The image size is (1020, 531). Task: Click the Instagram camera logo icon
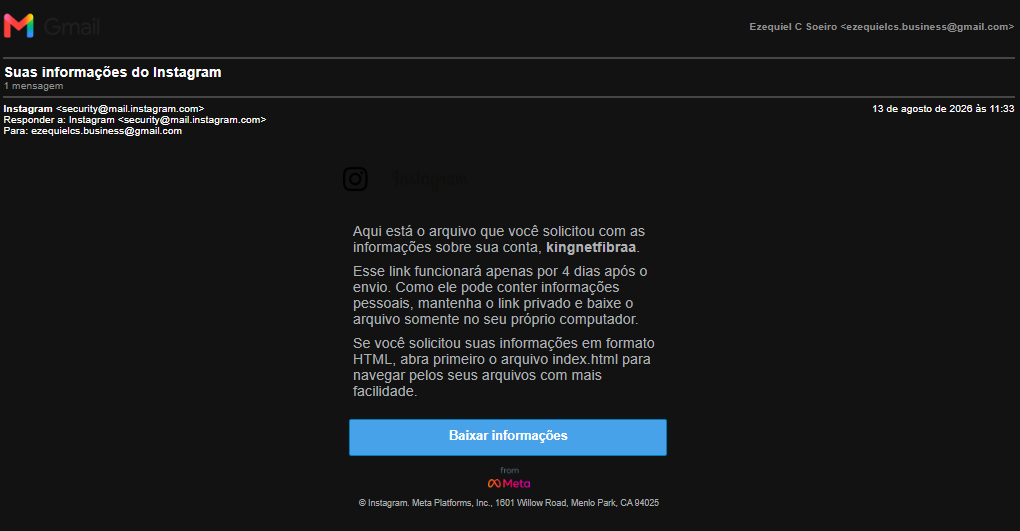pyautogui.click(x=355, y=178)
